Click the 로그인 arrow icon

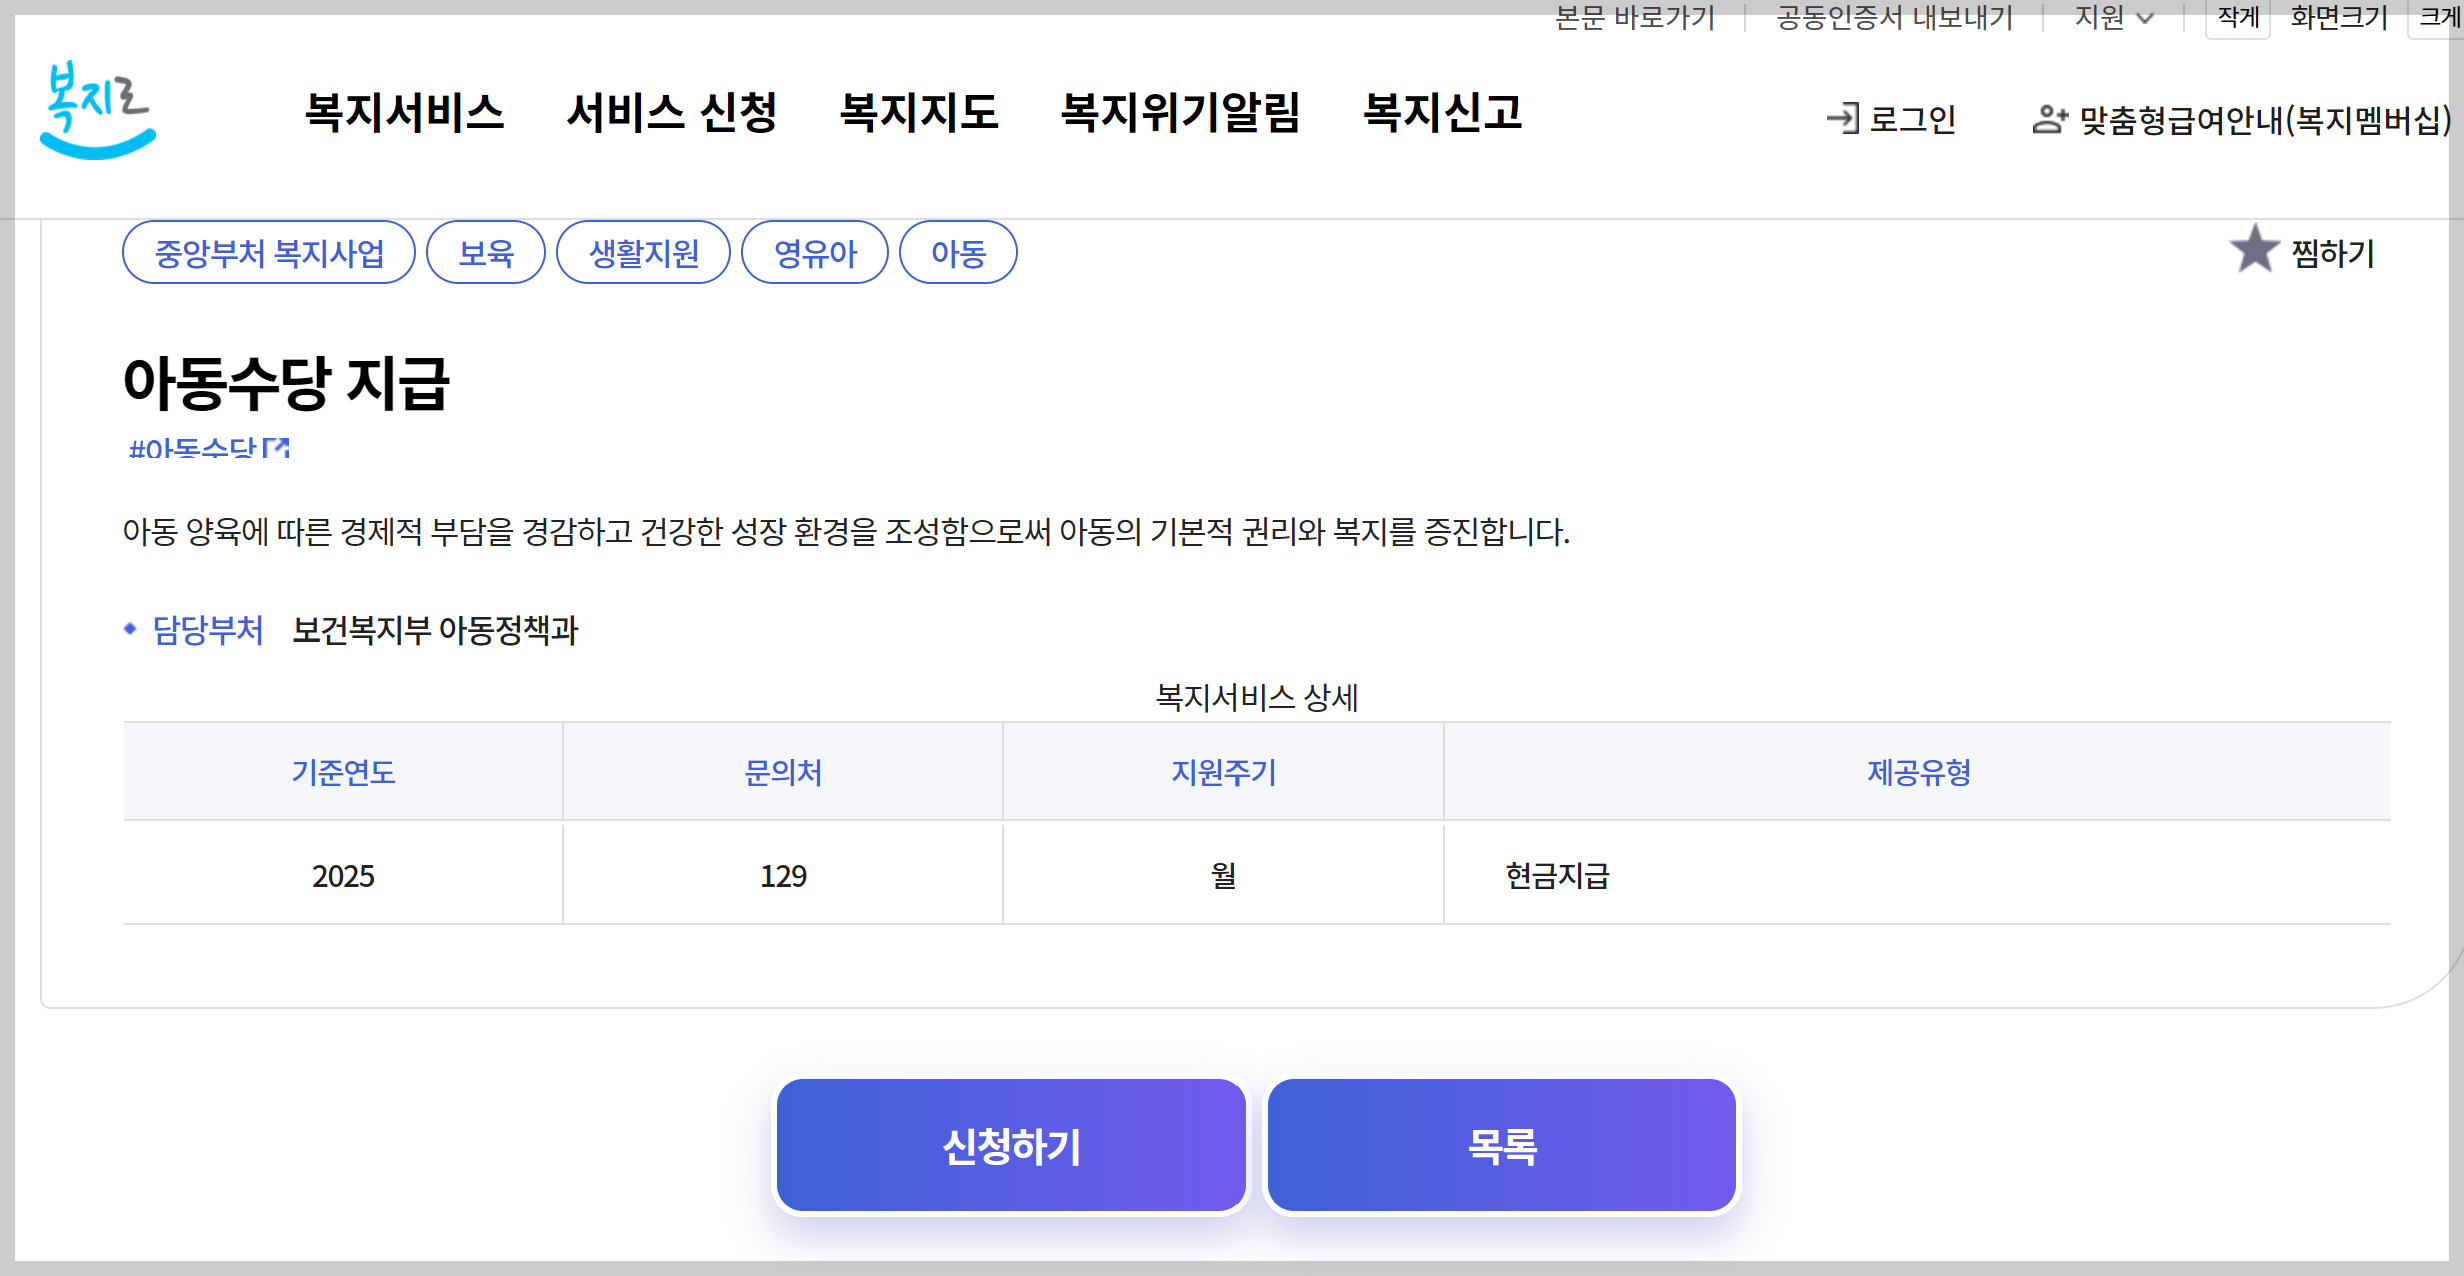pyautogui.click(x=1842, y=119)
